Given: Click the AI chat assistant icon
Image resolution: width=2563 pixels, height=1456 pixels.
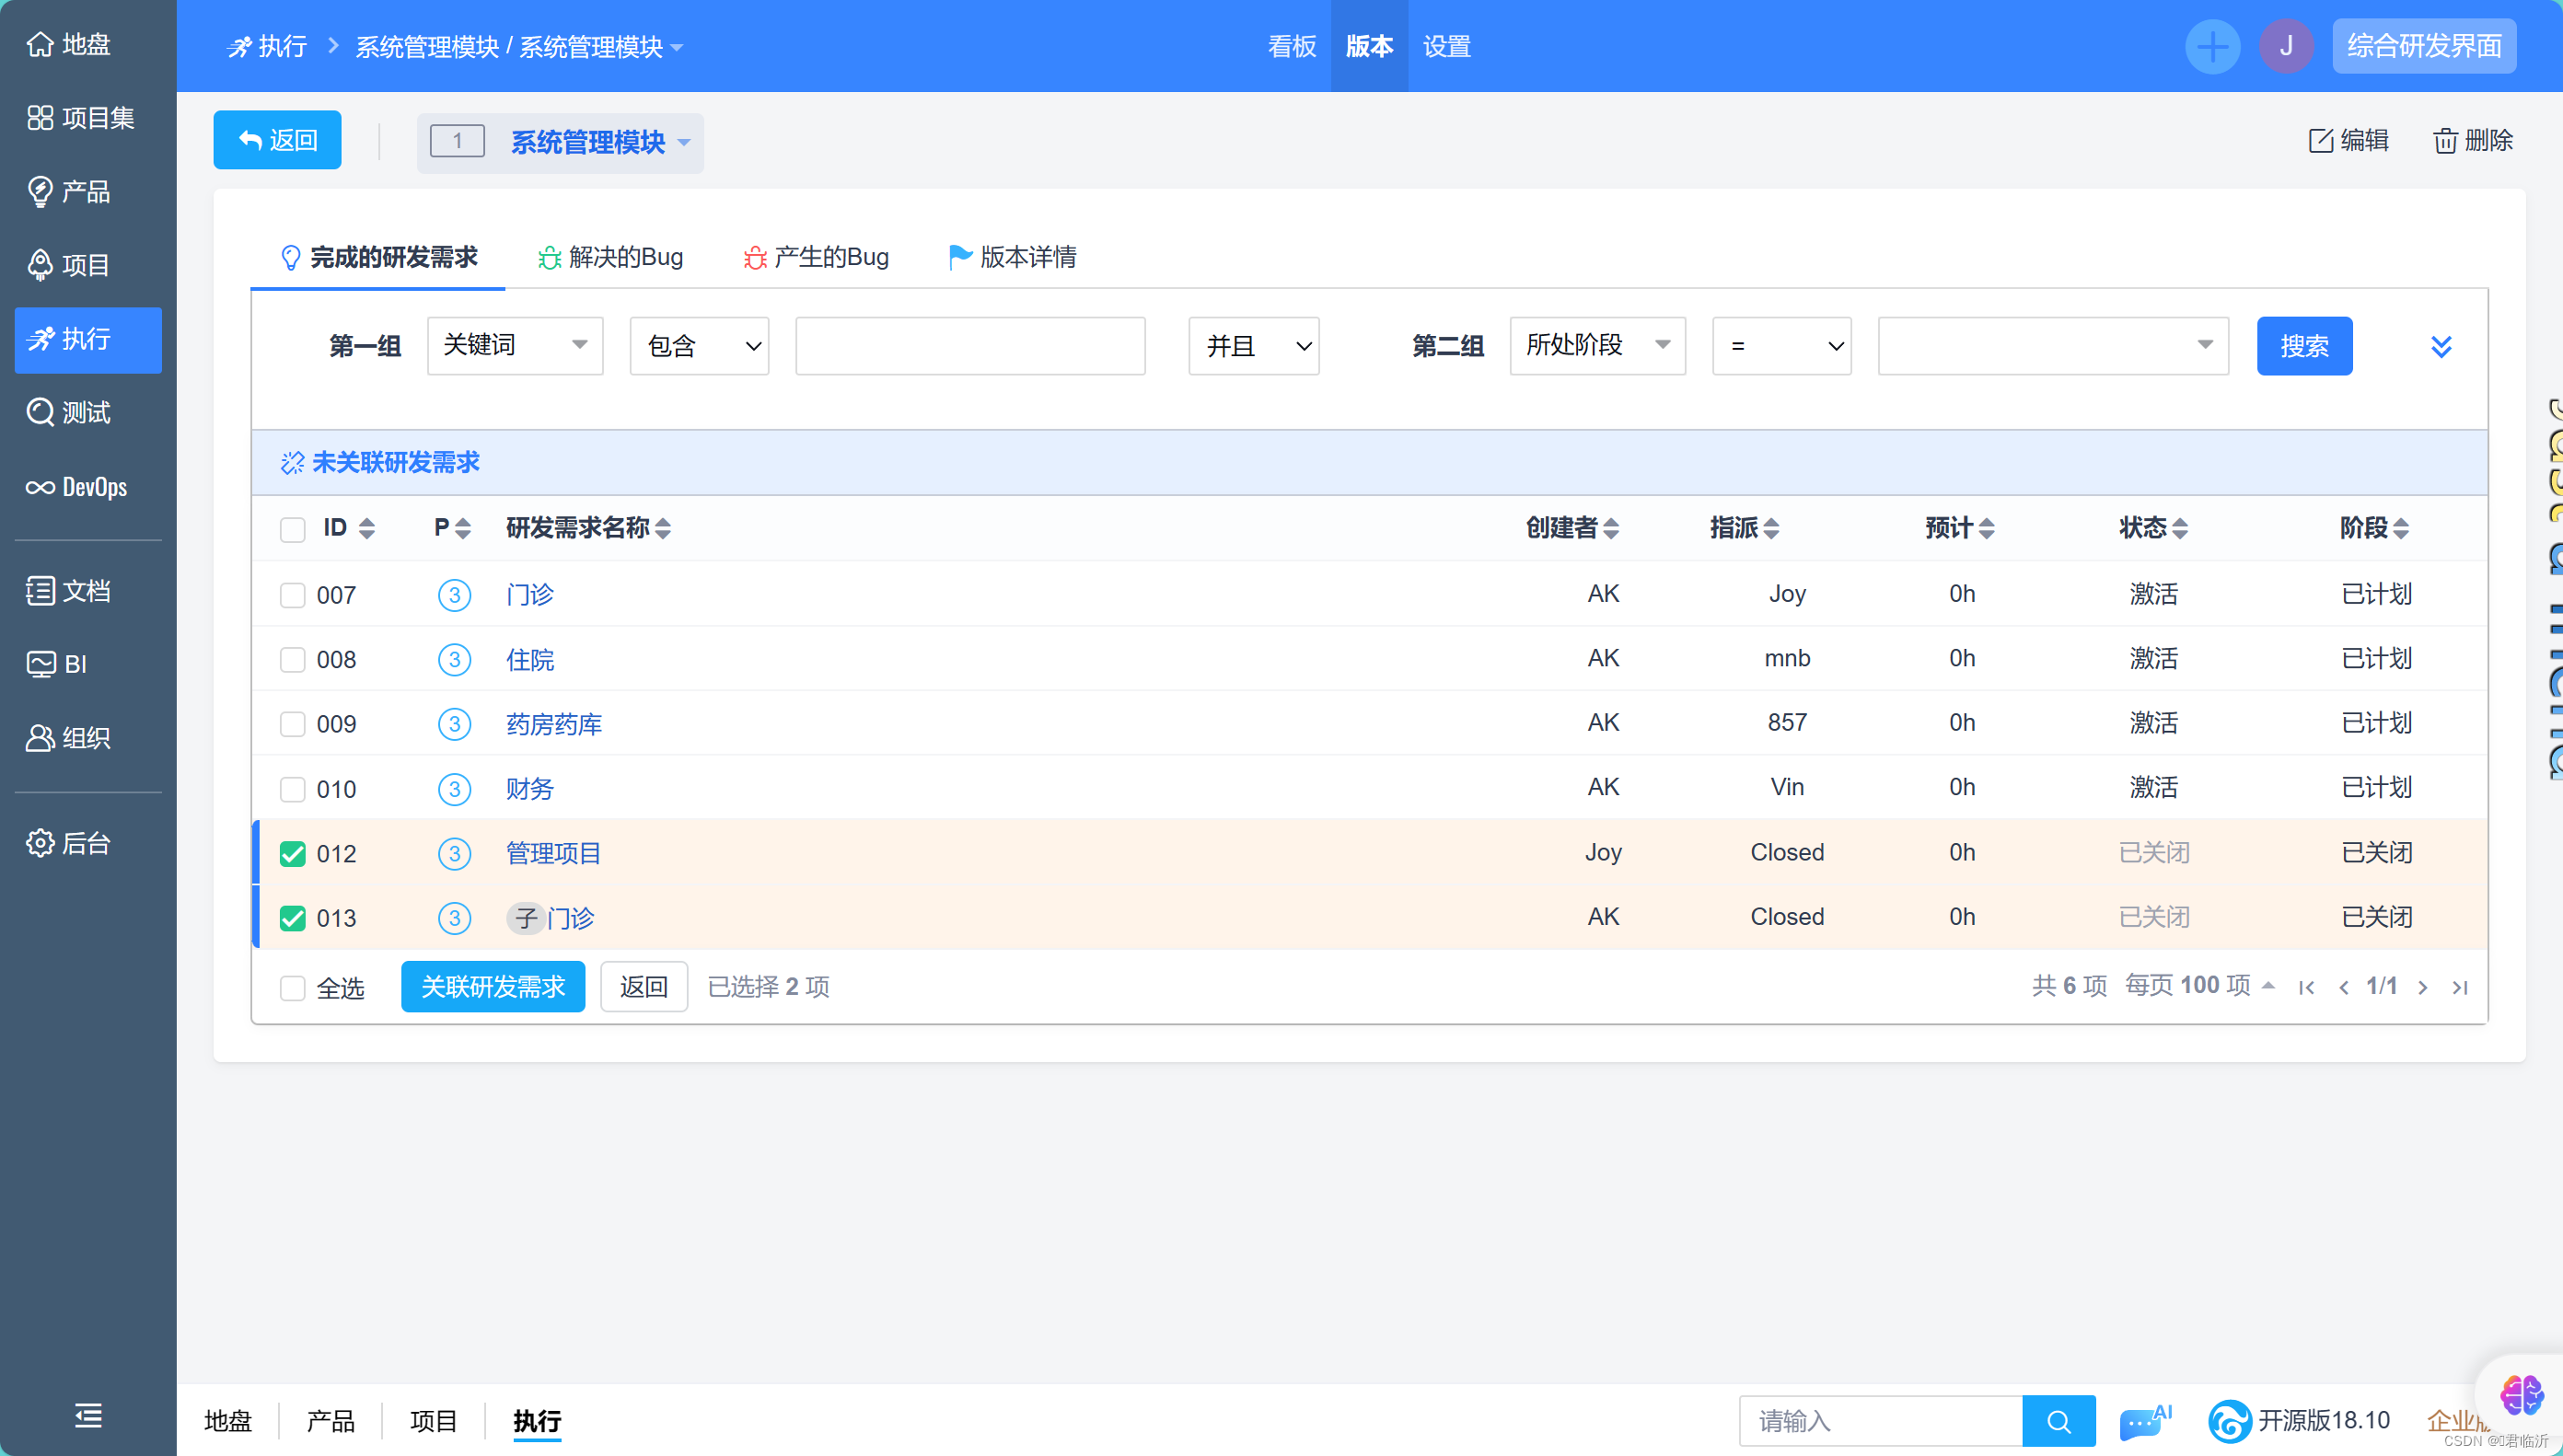Looking at the screenshot, I should pos(2143,1420).
